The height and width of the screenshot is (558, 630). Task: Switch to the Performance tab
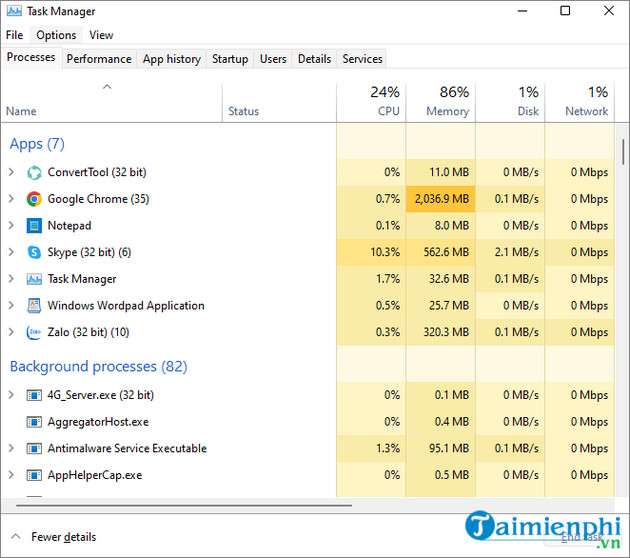pos(99,59)
